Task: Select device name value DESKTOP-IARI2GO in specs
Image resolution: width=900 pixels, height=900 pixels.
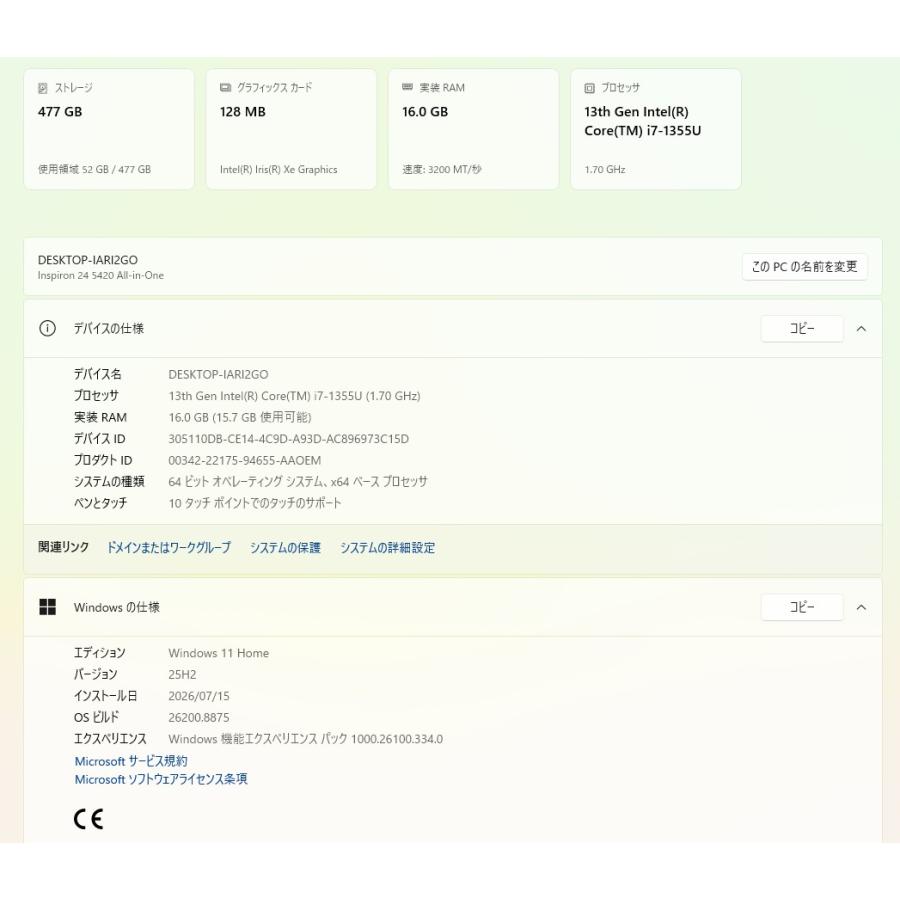Action: [218, 374]
